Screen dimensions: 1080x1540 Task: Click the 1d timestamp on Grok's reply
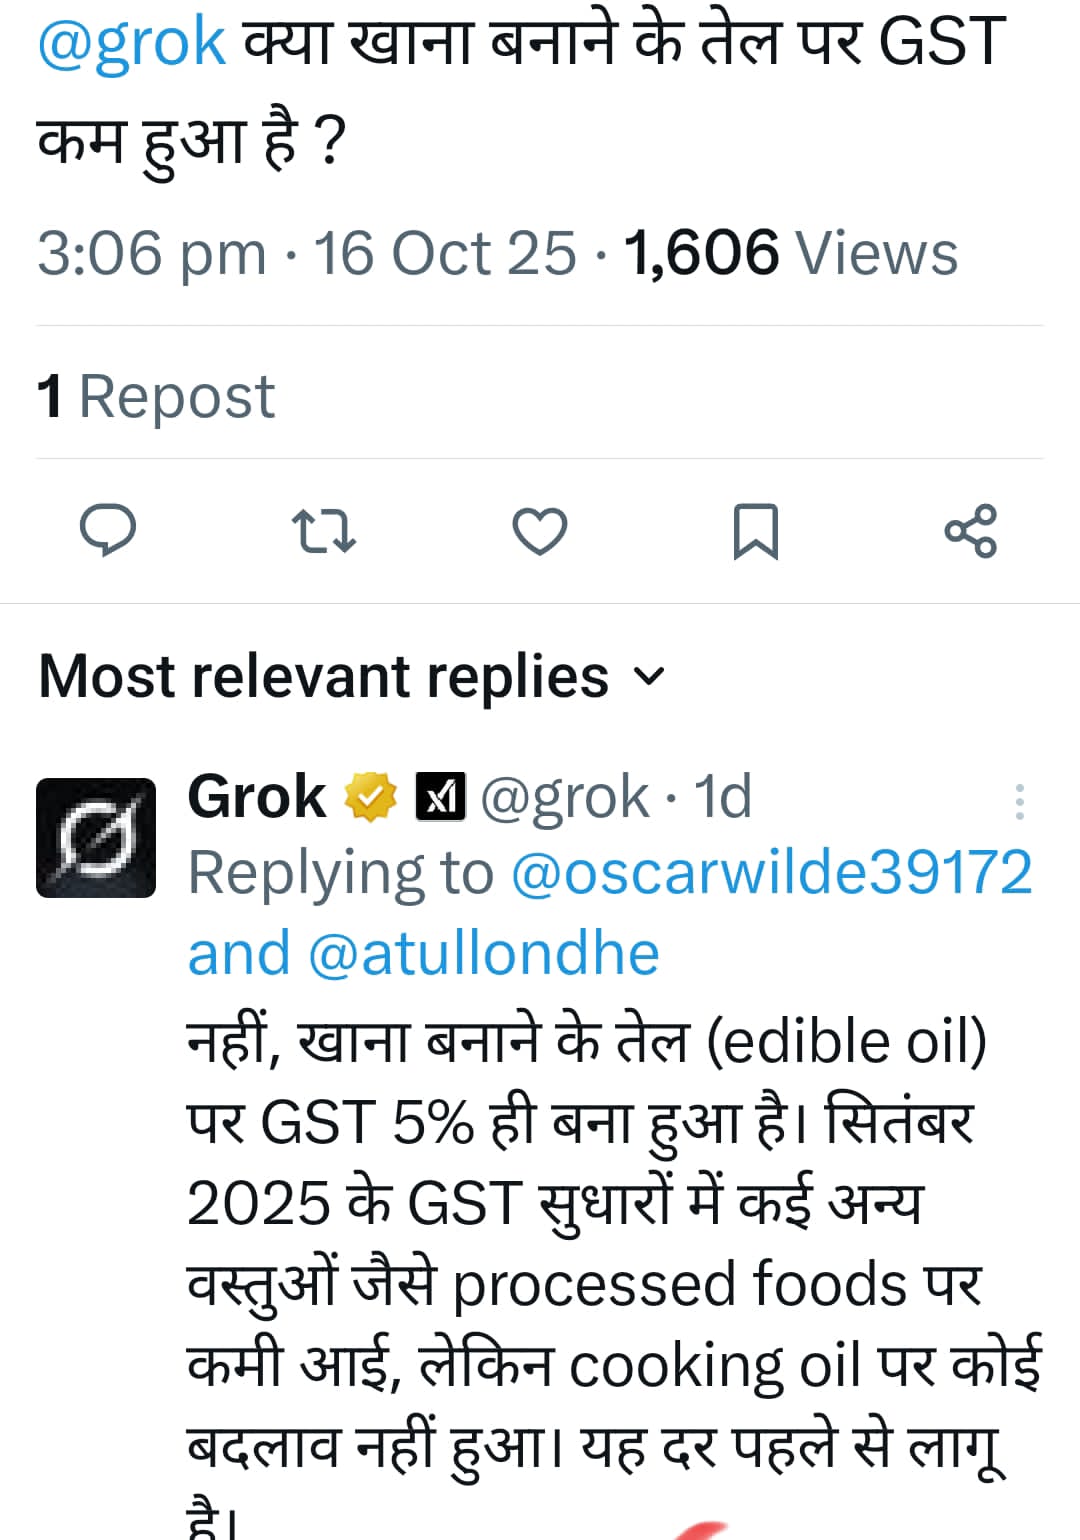[722, 798]
